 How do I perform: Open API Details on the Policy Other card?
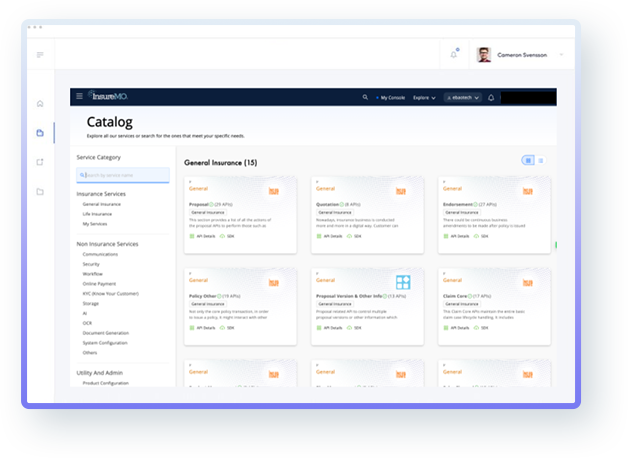[x=202, y=328]
